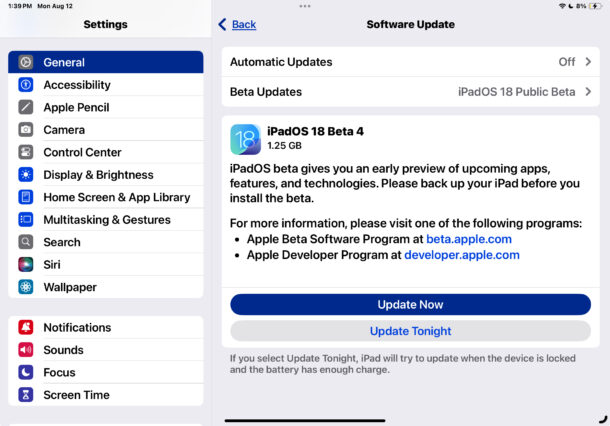The height and width of the screenshot is (426, 610).
Task: Tap the Wi-Fi status icon
Action: pyautogui.click(x=562, y=6)
